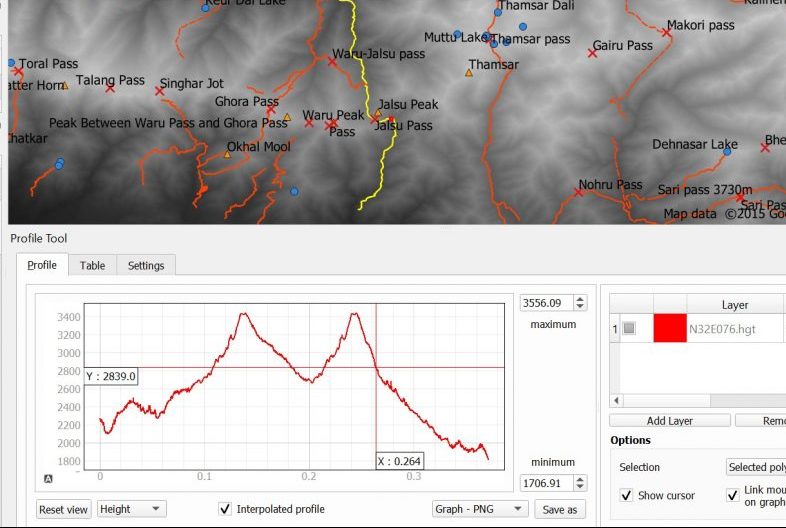Toggle the Interpolated profile checkbox
Image resolution: width=786 pixels, height=528 pixels.
click(225, 509)
